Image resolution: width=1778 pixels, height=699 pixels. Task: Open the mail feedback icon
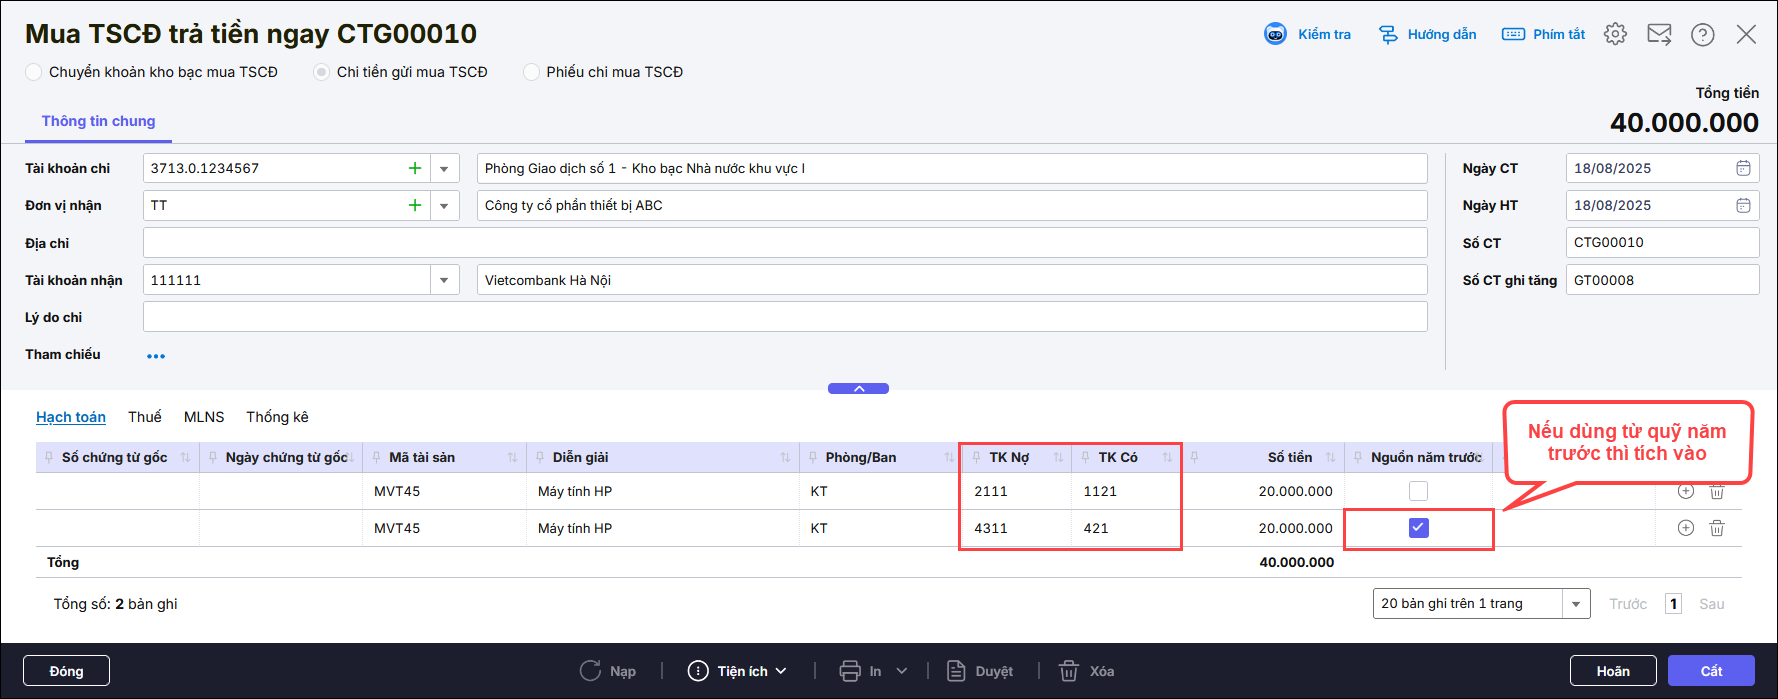[x=1659, y=34]
